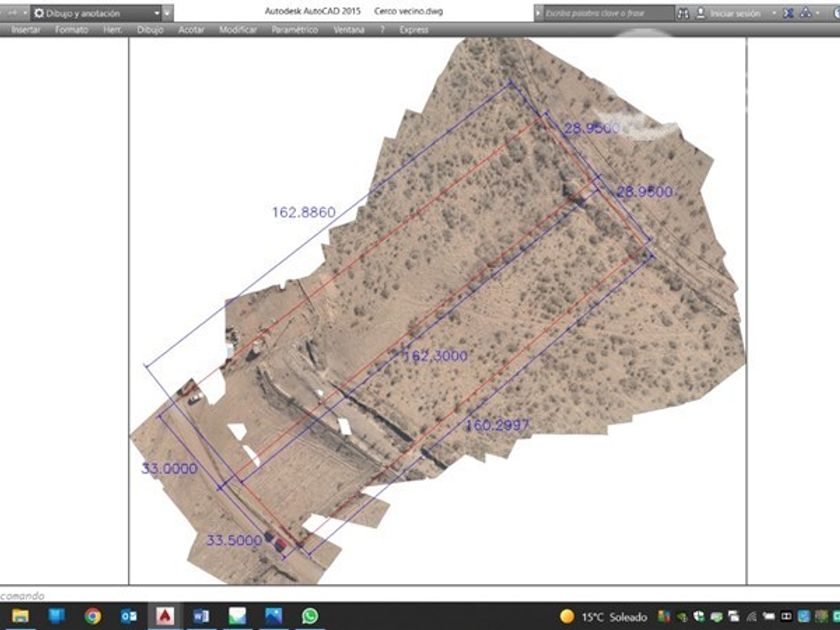The width and height of the screenshot is (840, 630).
Task: Open the Formato menu
Action: click(71, 30)
